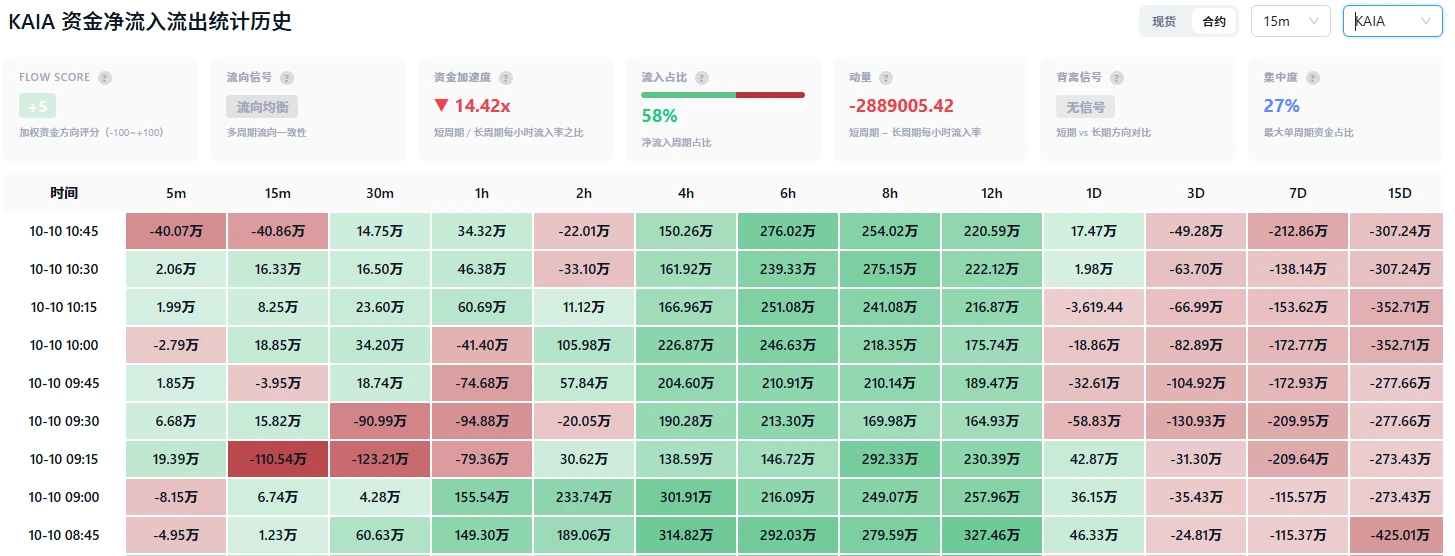The image size is (1455, 556).
Task: Open help icon next to 流向信号
Action: click(287, 78)
